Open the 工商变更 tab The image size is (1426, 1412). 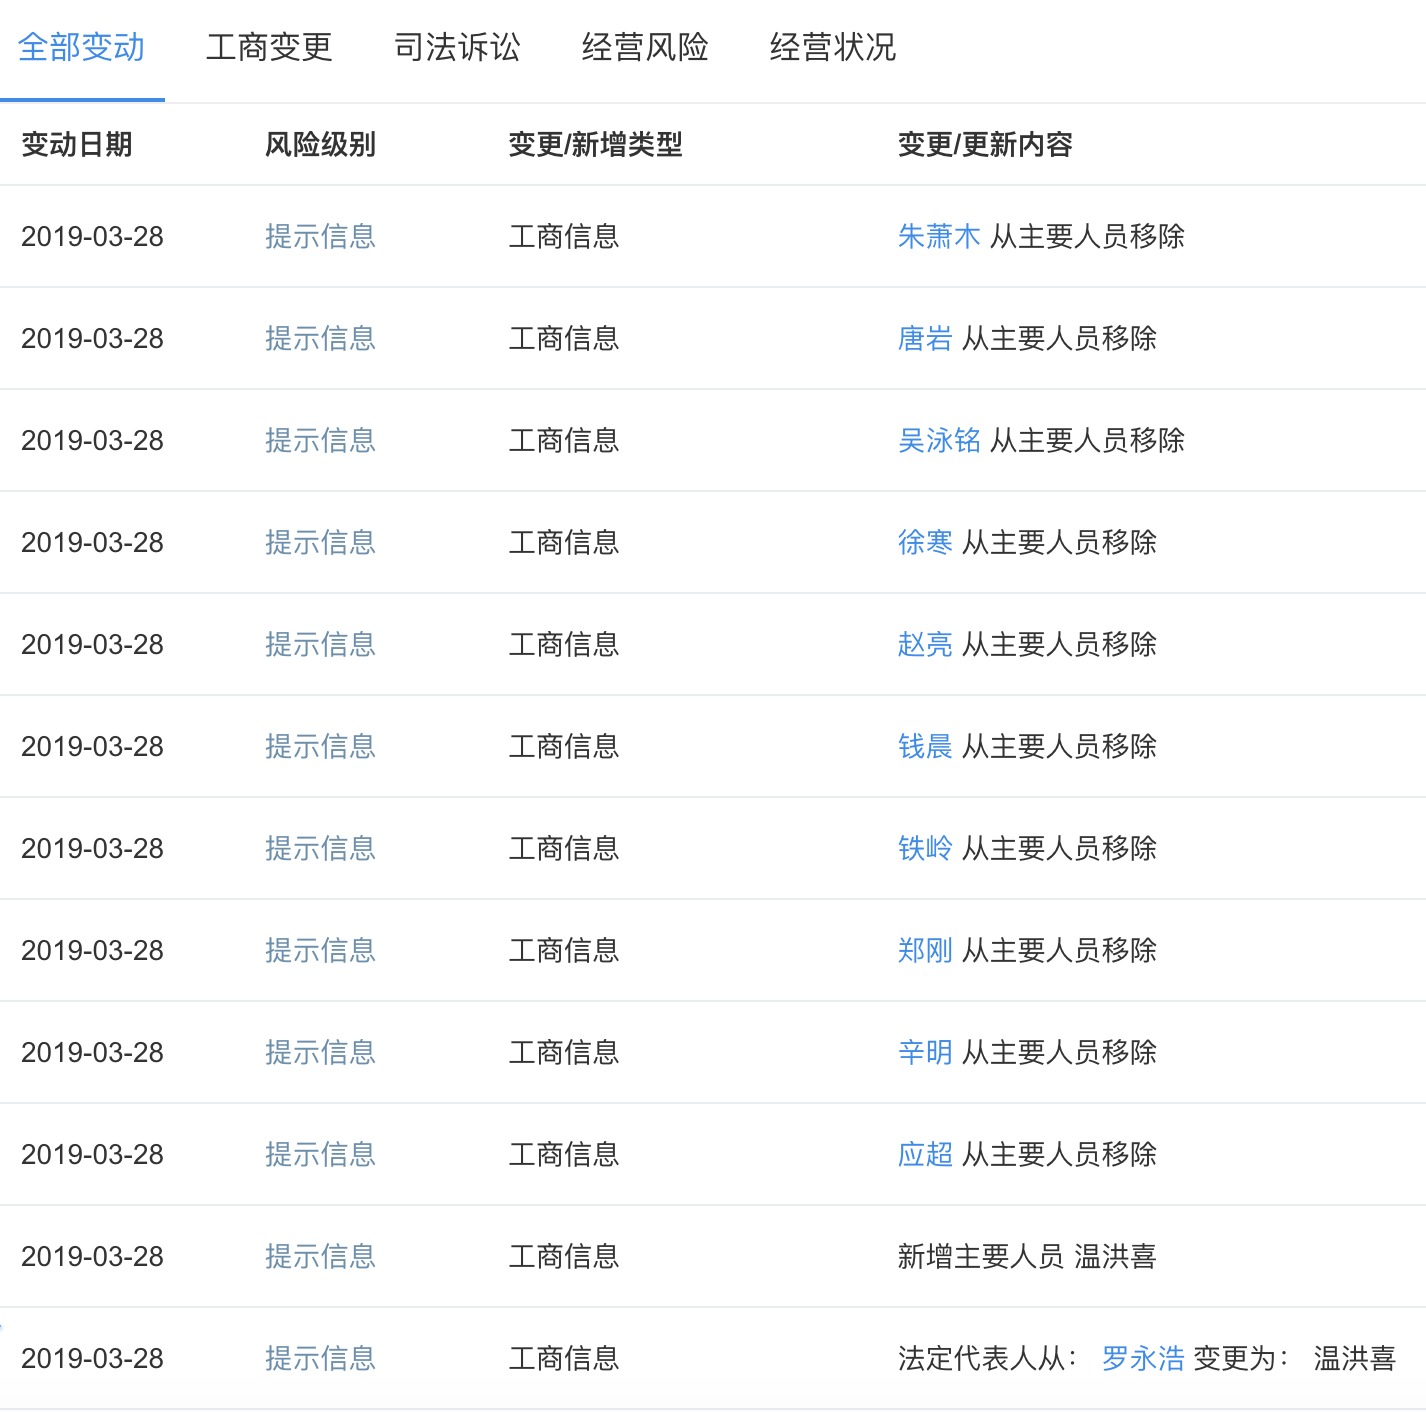(x=269, y=47)
